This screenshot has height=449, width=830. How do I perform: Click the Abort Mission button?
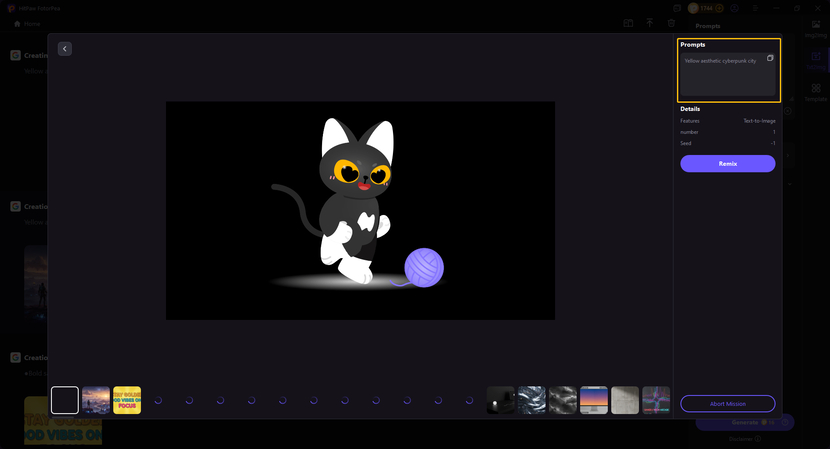[727, 404]
